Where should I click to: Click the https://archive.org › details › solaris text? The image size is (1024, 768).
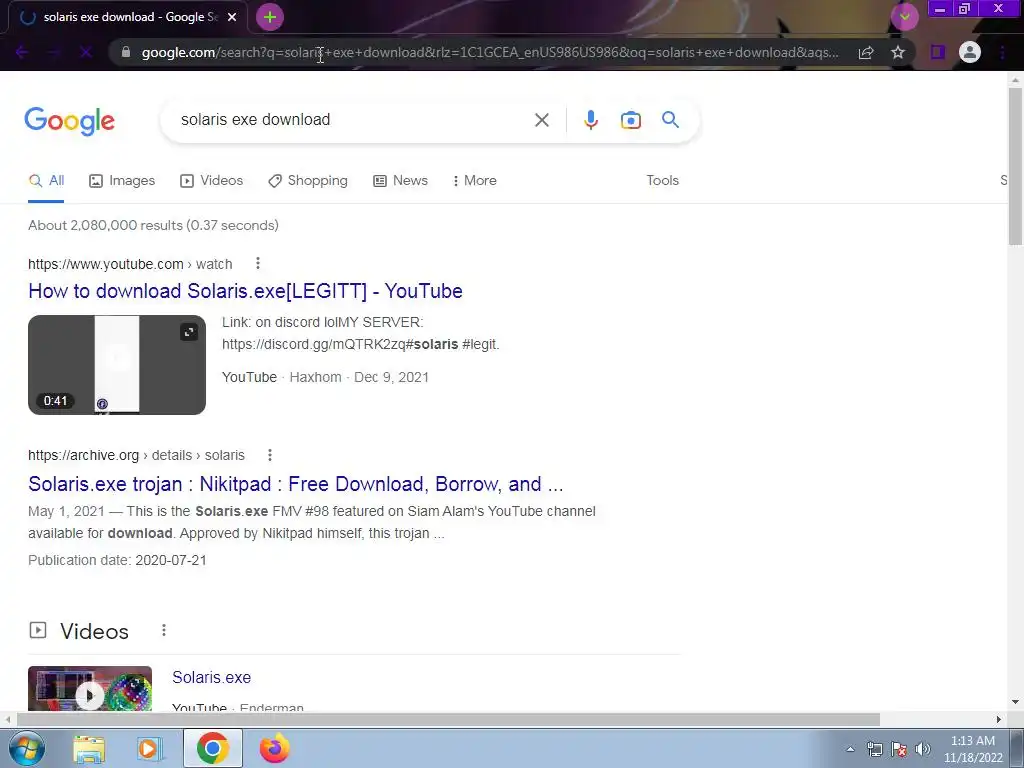coord(136,455)
